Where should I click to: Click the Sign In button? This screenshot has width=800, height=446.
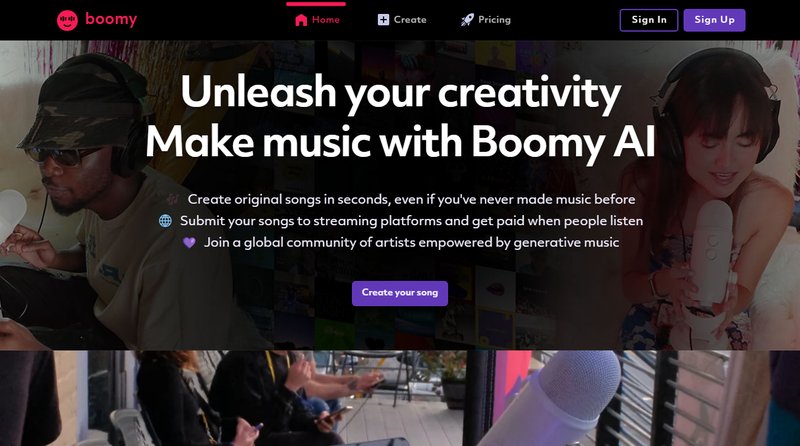649,20
